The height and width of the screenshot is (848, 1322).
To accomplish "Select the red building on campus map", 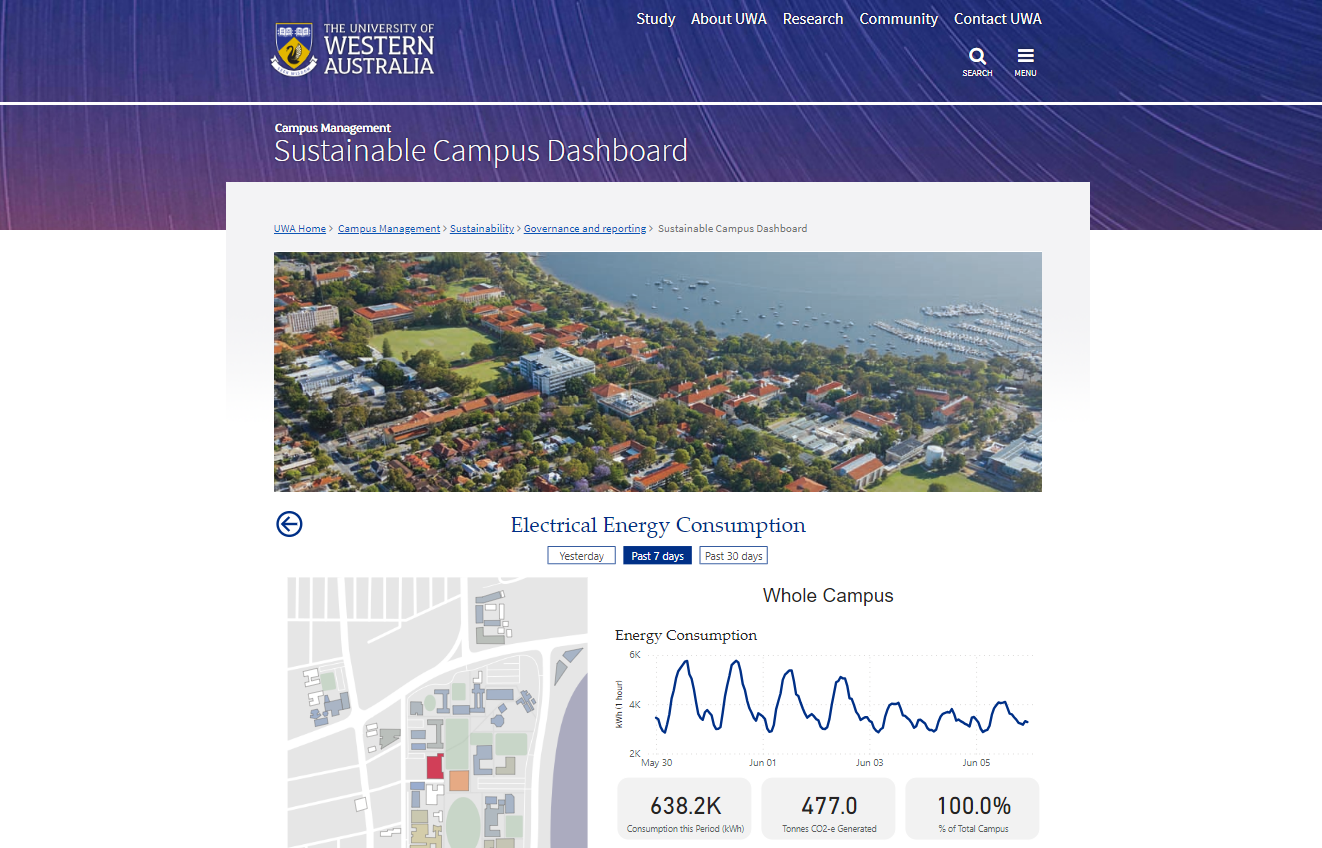I will point(434,767).
